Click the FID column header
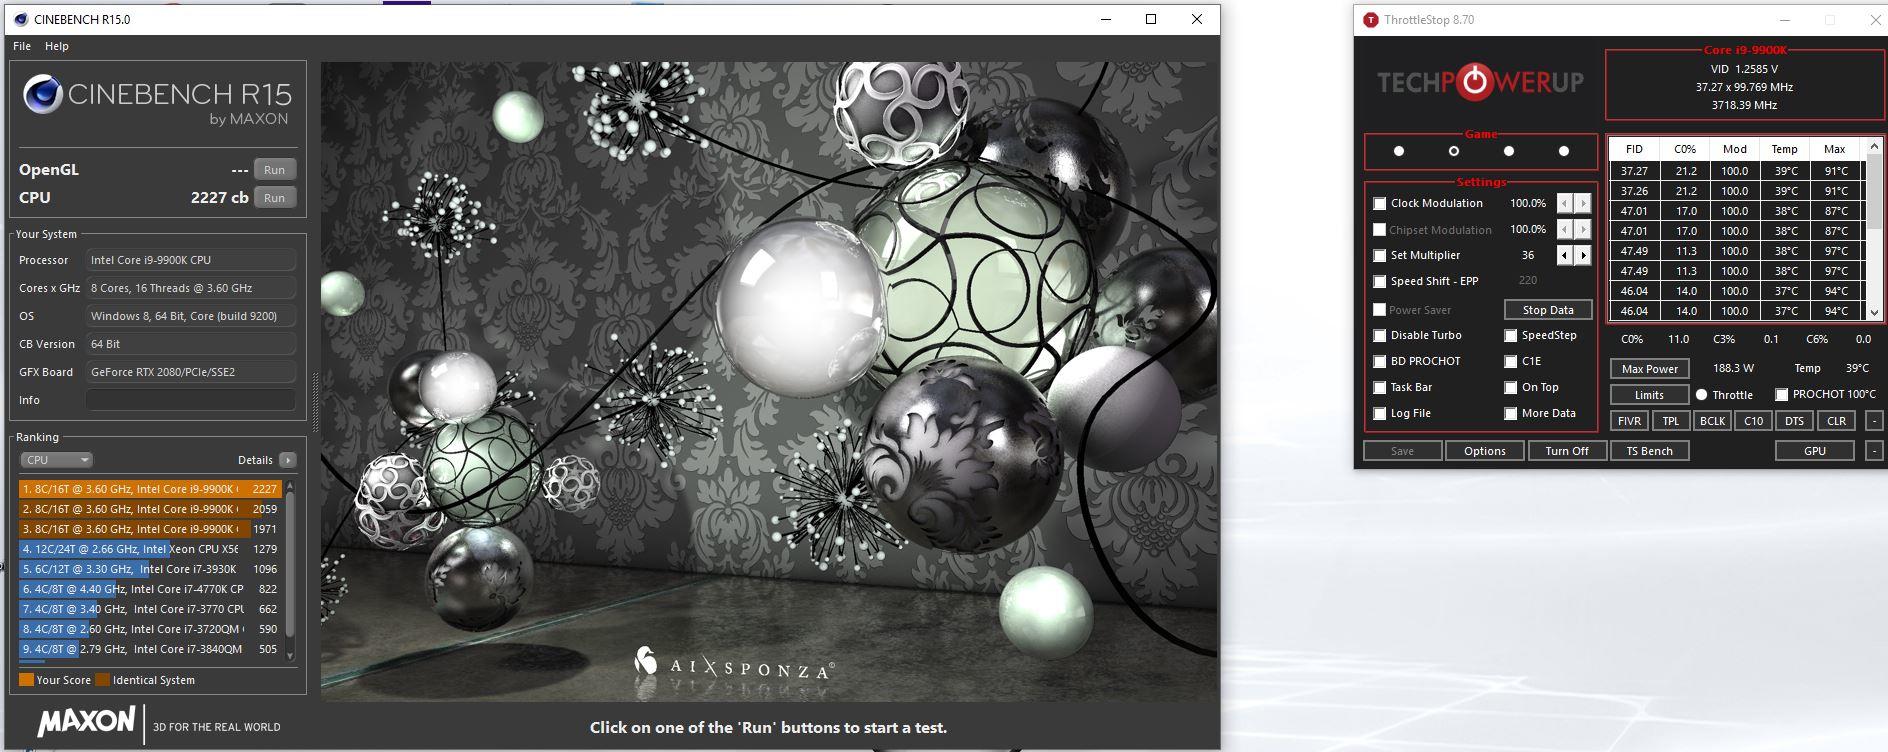This screenshot has height=752, width=1888. coord(1634,149)
